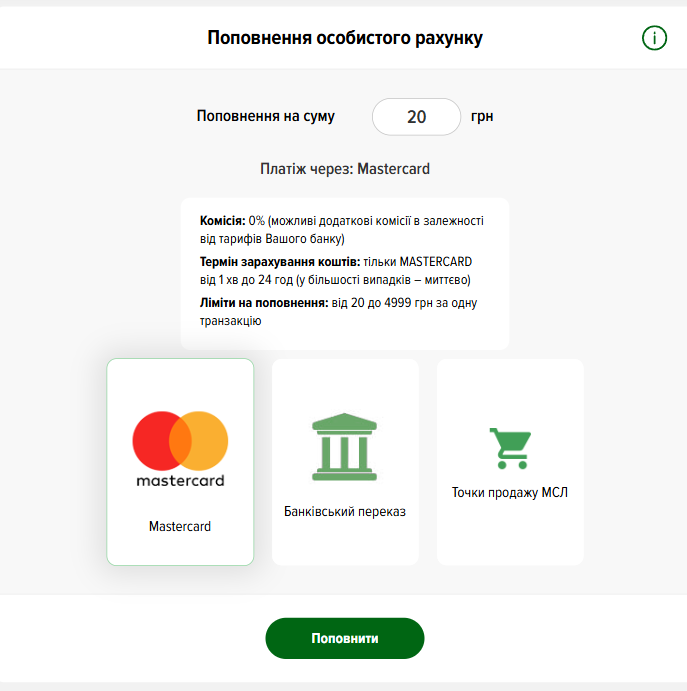This screenshot has height=691, width=687.
Task: Select the 'Банківський переказ' payment option label
Action: tap(345, 512)
